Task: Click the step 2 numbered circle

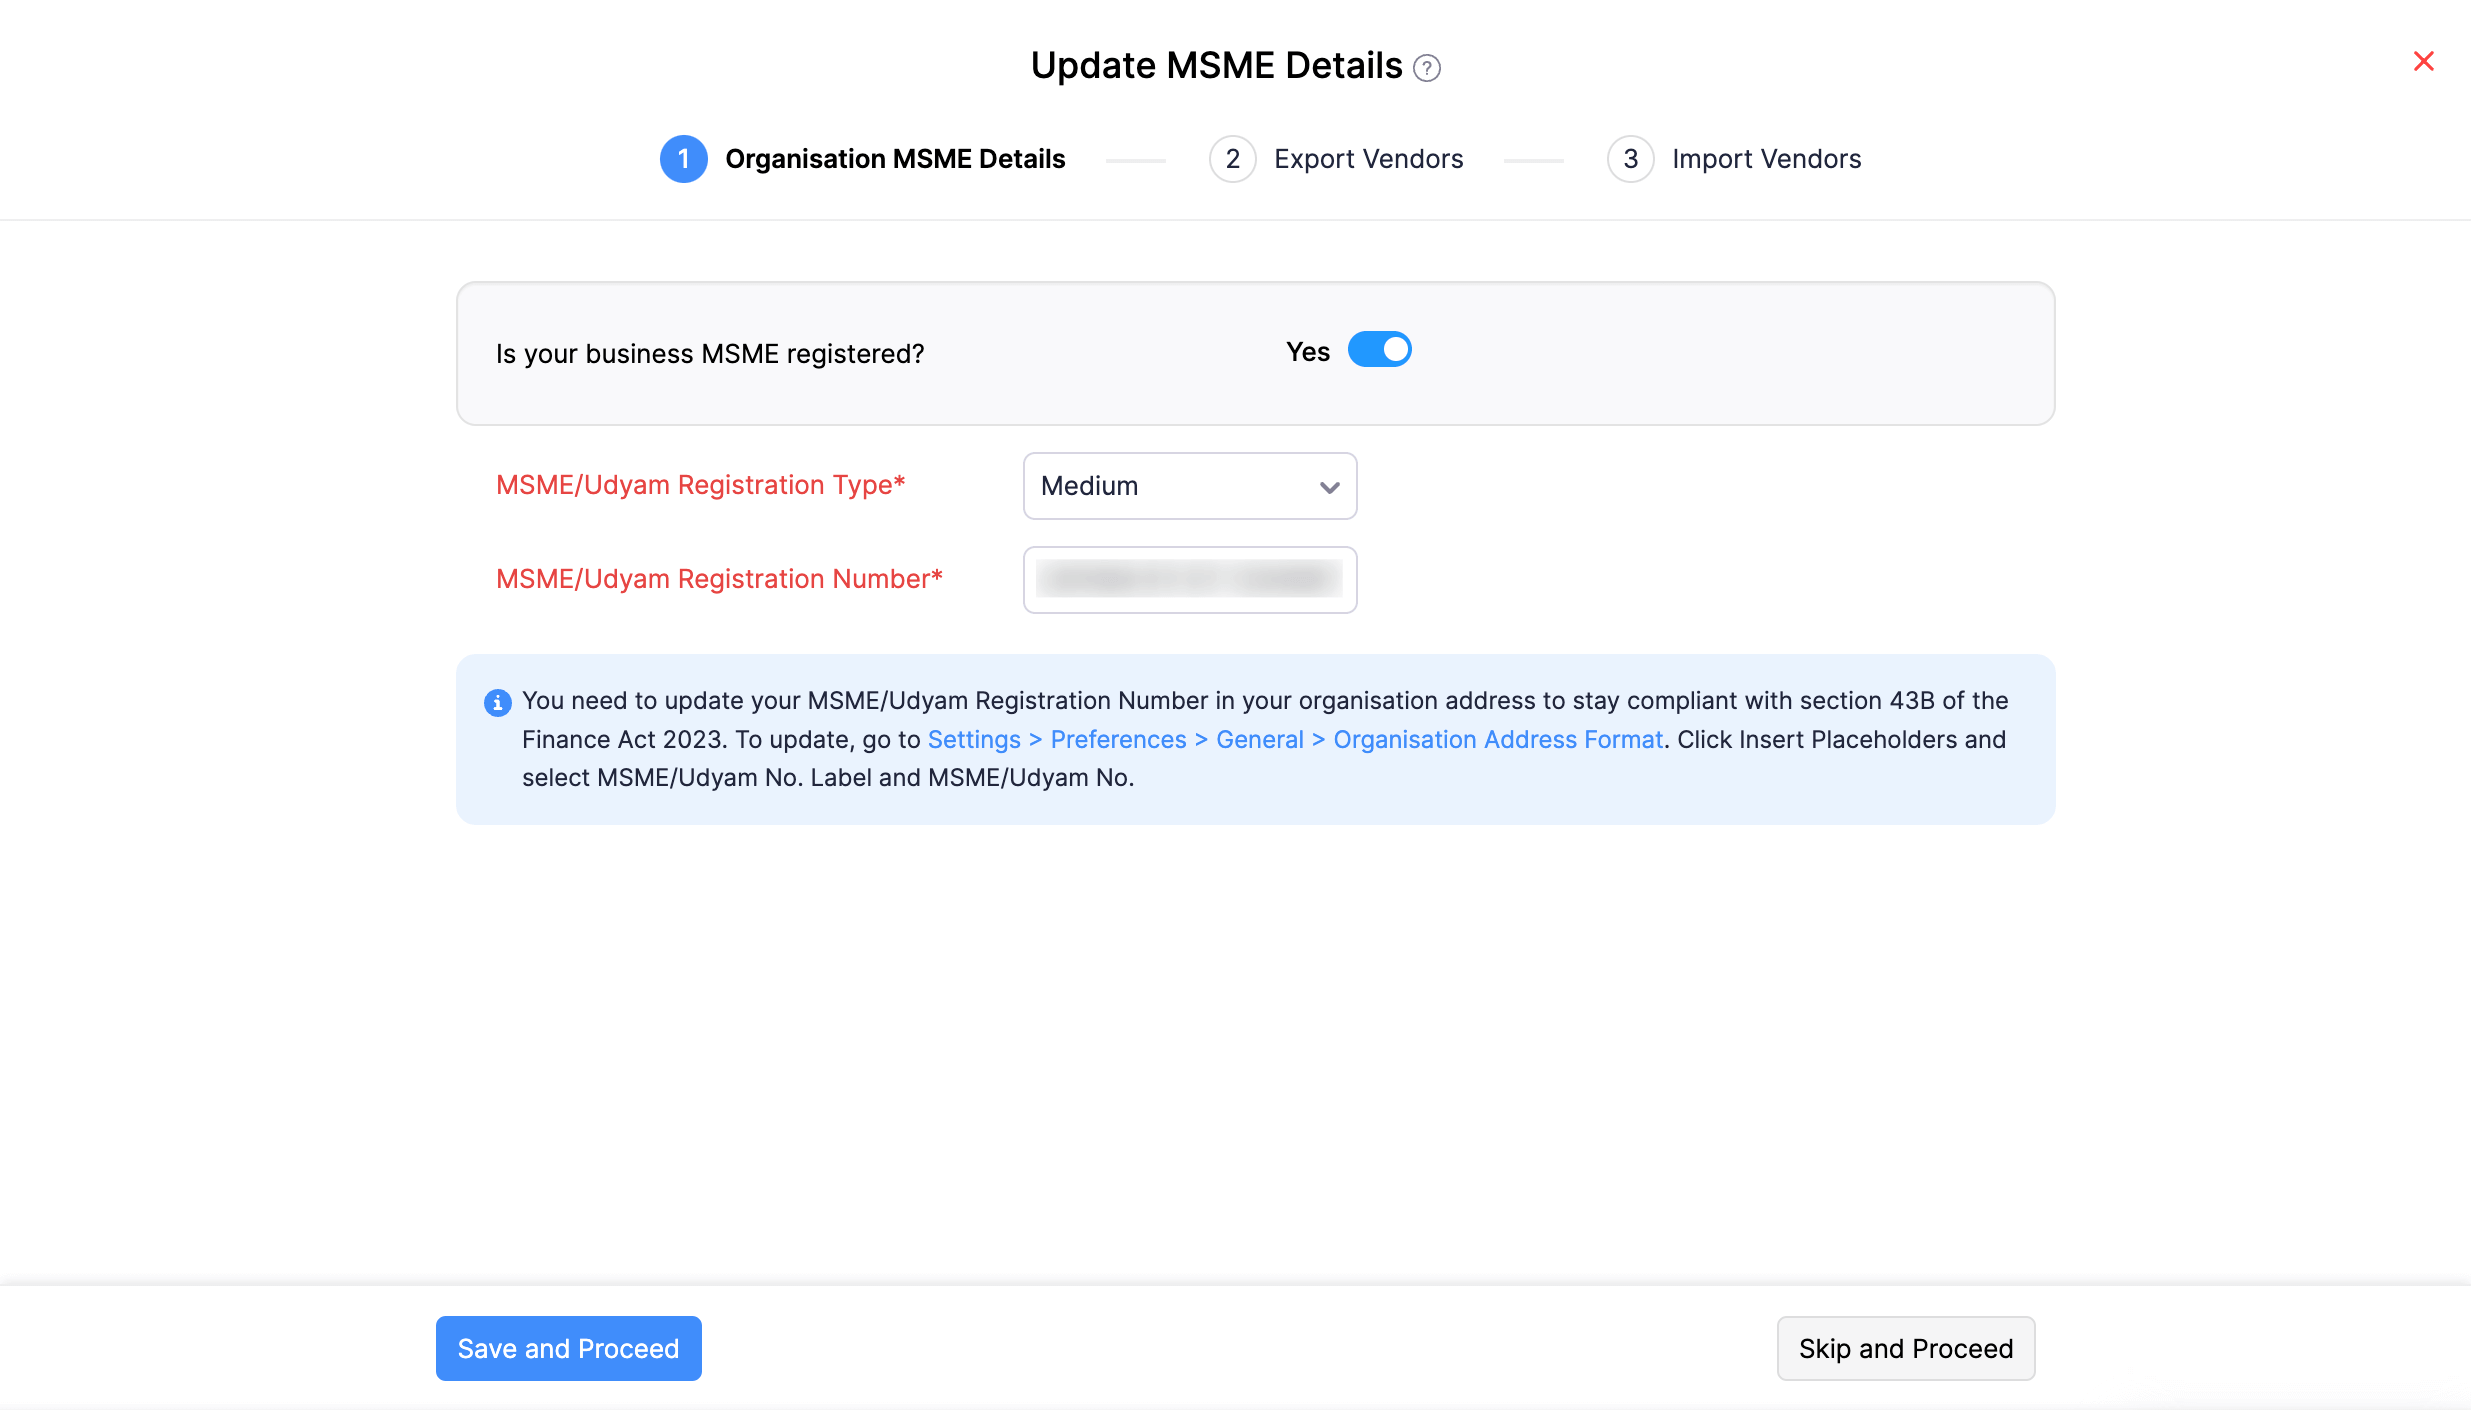Action: point(1232,158)
